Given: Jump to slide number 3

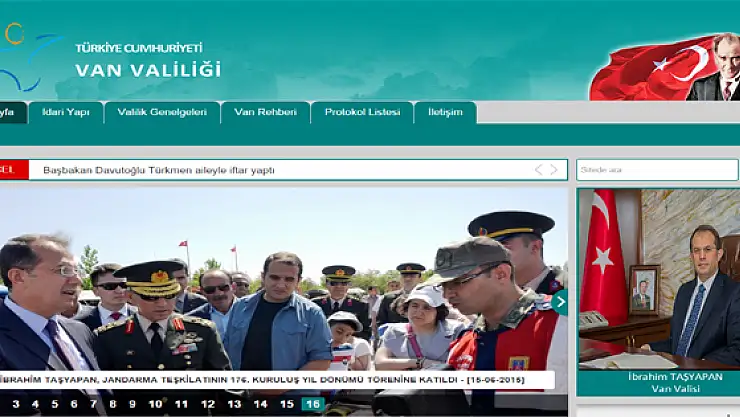Looking at the screenshot, I should tap(16, 404).
